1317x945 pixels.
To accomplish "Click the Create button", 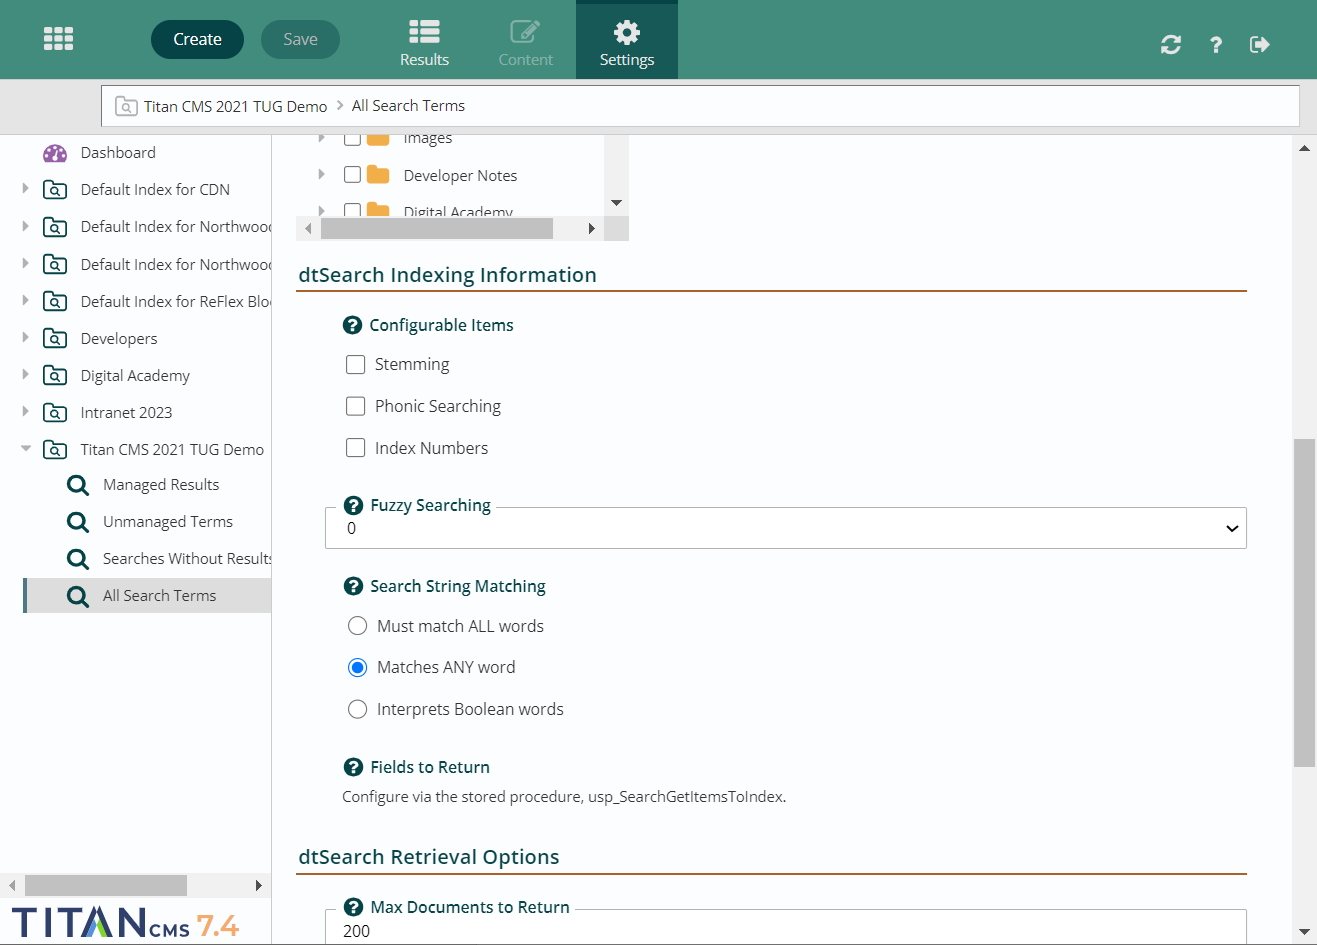I will pos(197,39).
